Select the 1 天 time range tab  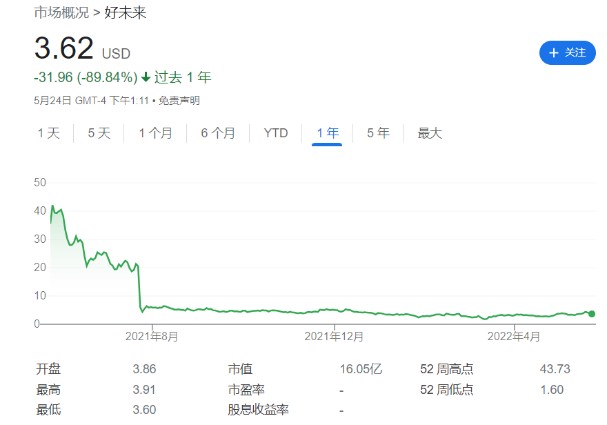tap(49, 133)
